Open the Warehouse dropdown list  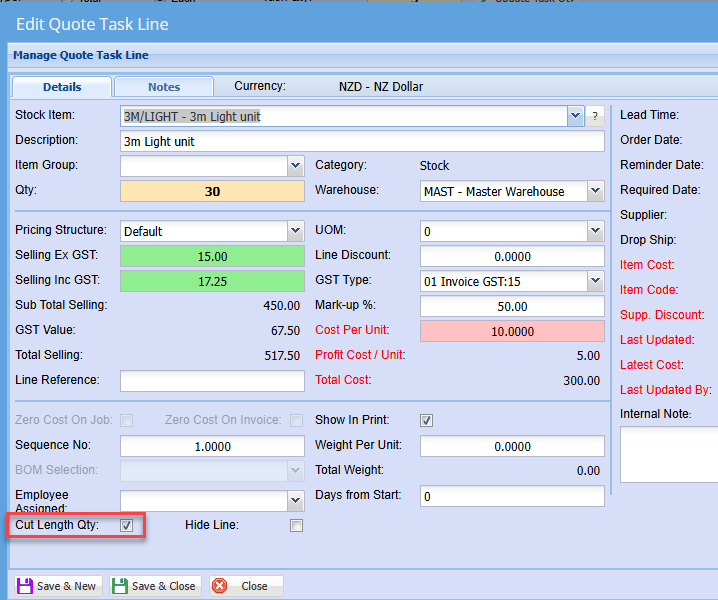pyautogui.click(x=595, y=191)
